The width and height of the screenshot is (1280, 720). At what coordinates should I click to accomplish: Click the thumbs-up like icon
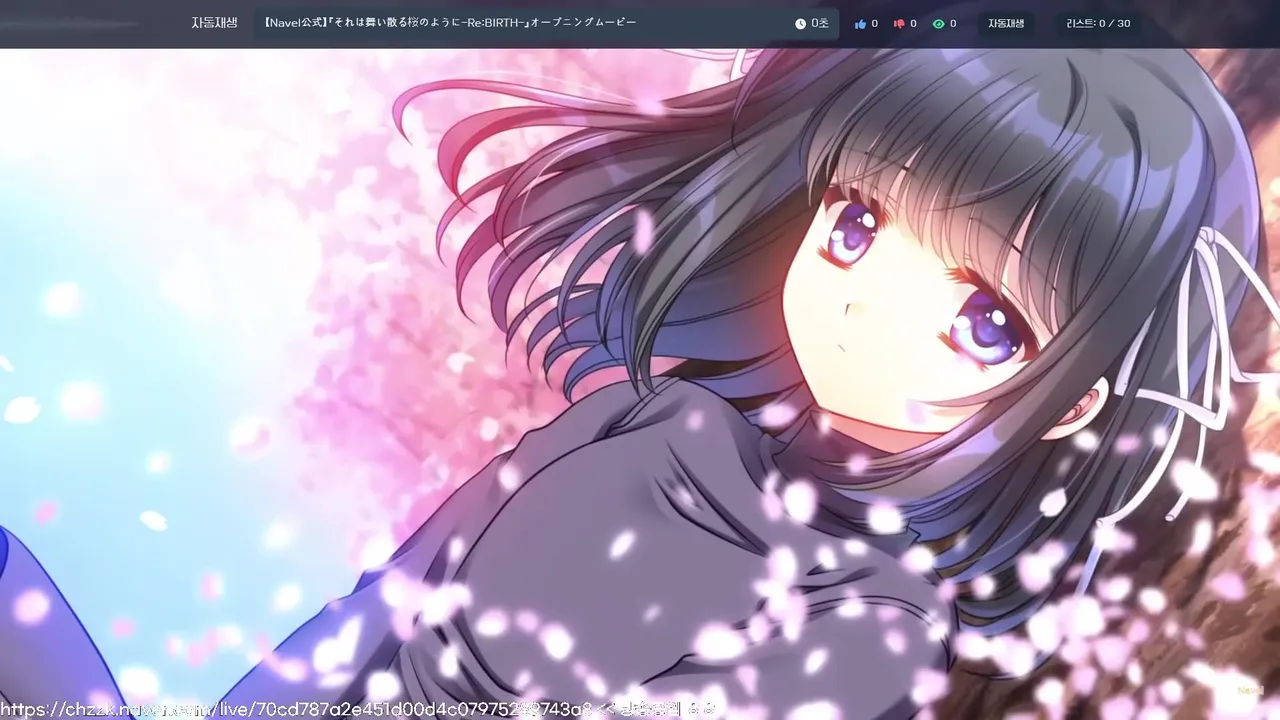(860, 23)
